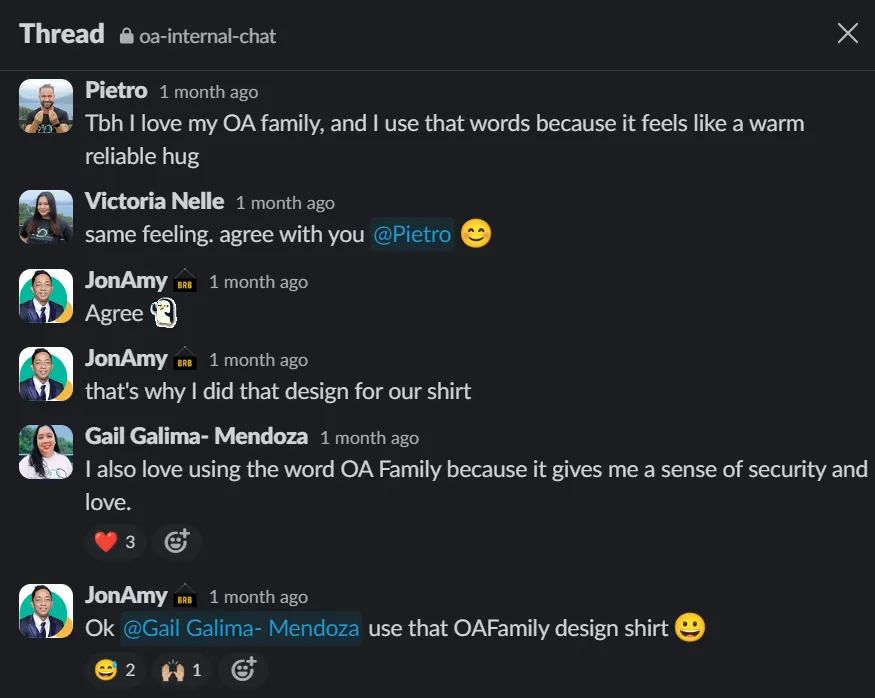
Task: Toggle the heart reaction with 3 votes
Action: (x=115, y=542)
